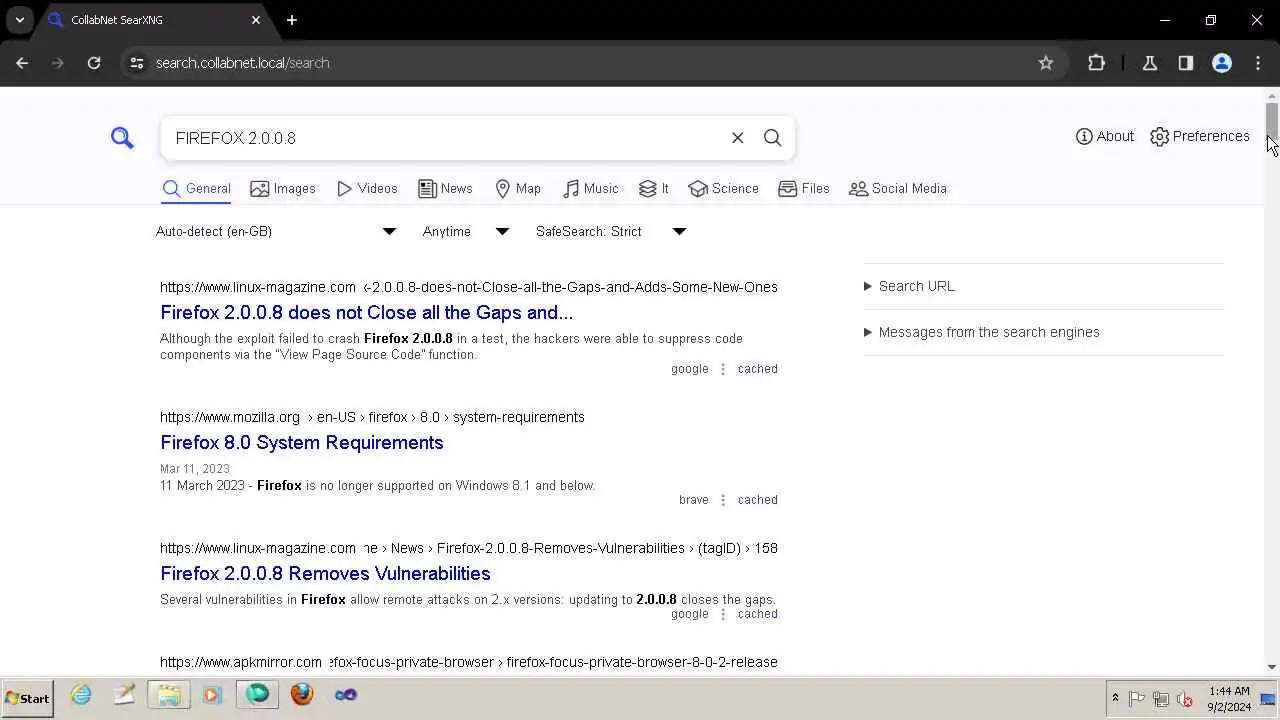Show hidden system tray icons
This screenshot has width=1280, height=720.
[1115, 699]
